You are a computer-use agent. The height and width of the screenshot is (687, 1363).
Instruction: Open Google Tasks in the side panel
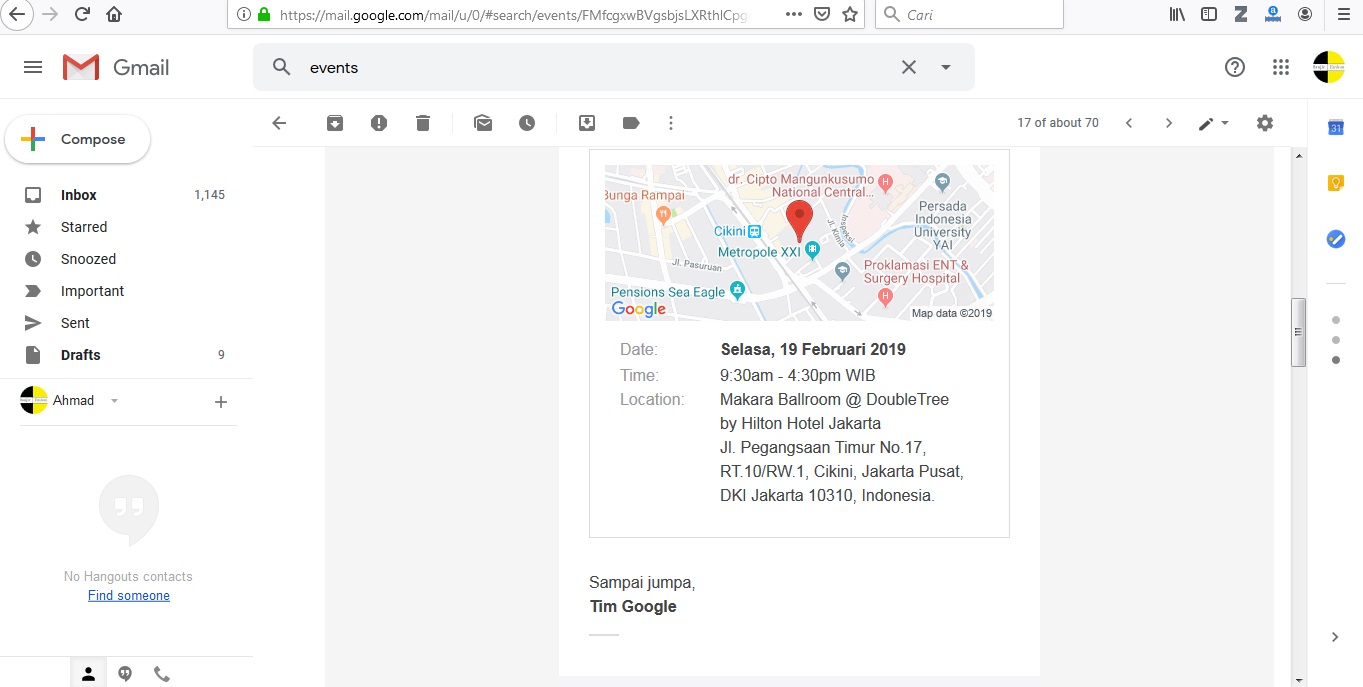(x=1336, y=238)
